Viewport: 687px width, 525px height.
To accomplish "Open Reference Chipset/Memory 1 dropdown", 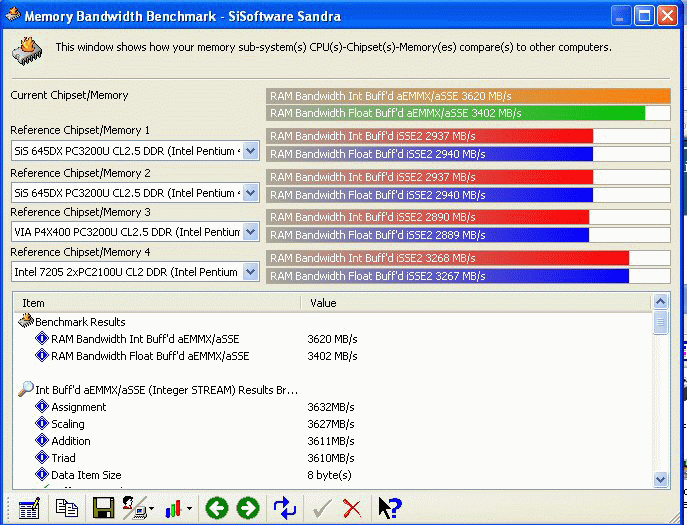I will (250, 150).
